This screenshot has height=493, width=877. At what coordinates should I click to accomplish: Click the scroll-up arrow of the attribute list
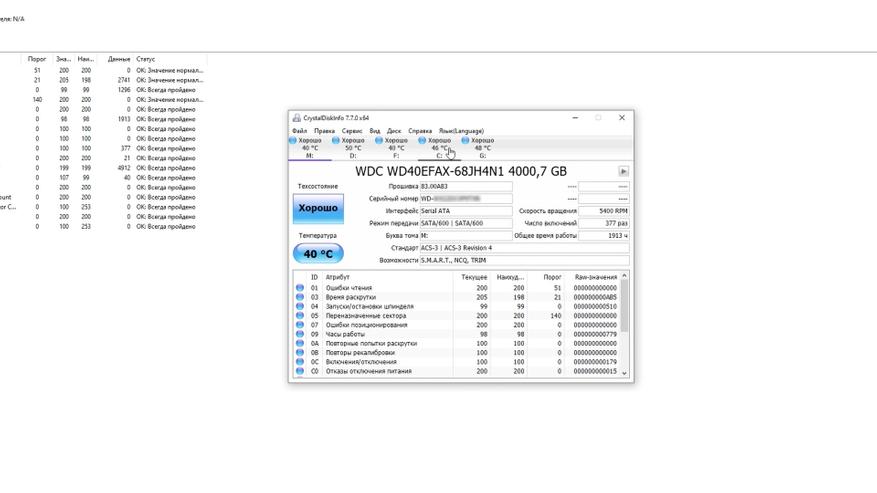tap(624, 276)
